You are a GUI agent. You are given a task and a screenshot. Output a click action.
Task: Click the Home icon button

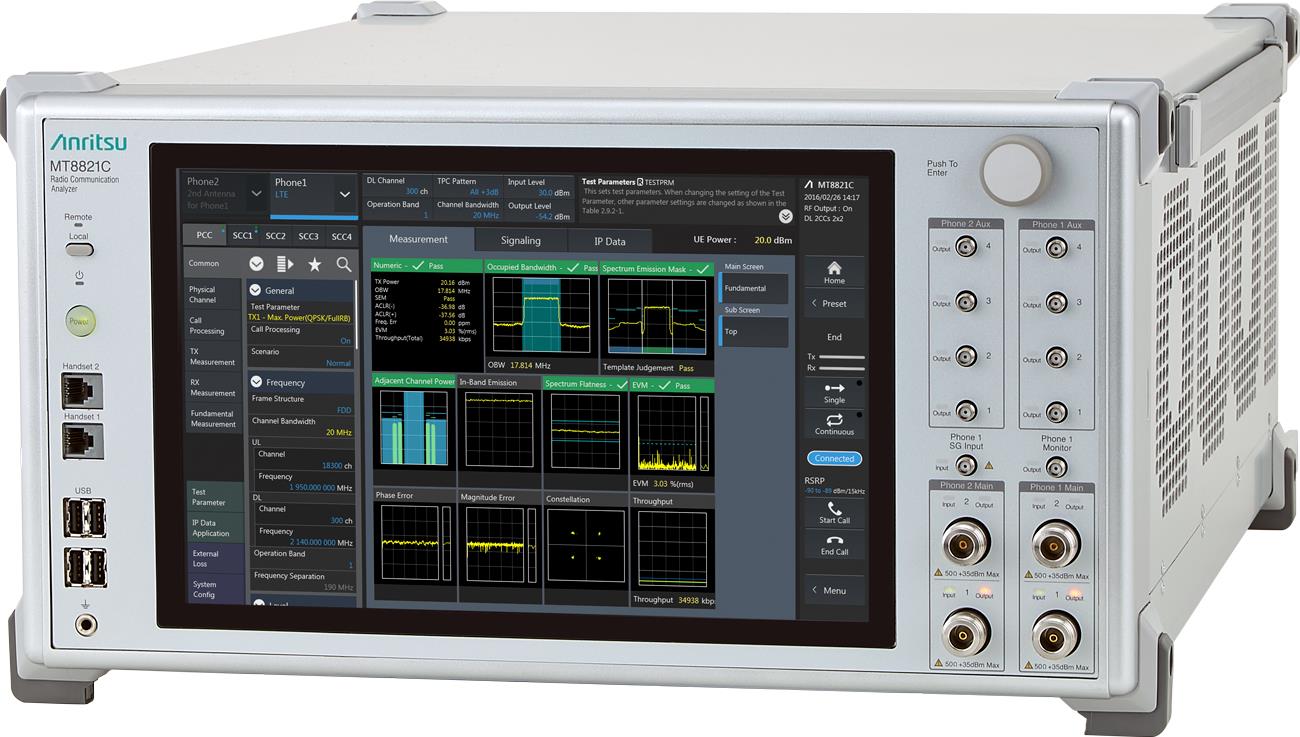pyautogui.click(x=833, y=272)
